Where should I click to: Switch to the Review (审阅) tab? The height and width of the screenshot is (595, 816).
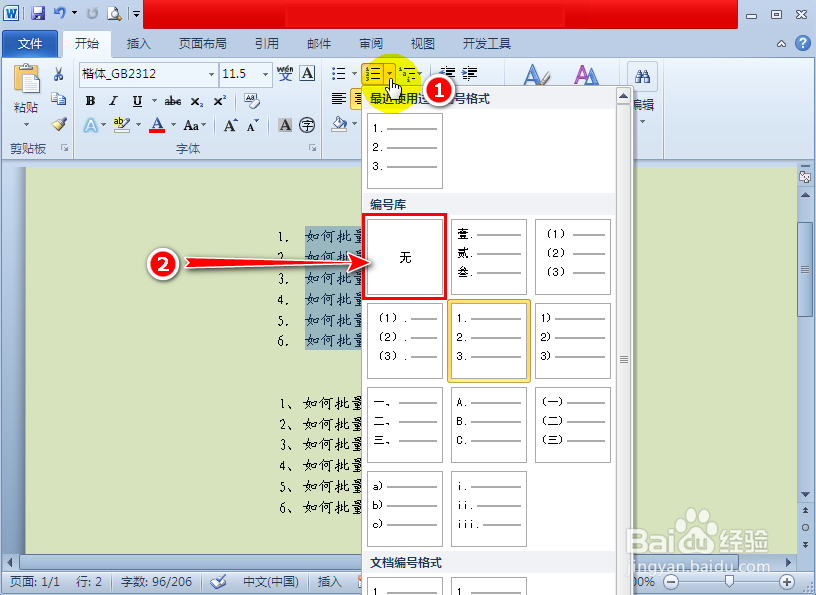[371, 44]
